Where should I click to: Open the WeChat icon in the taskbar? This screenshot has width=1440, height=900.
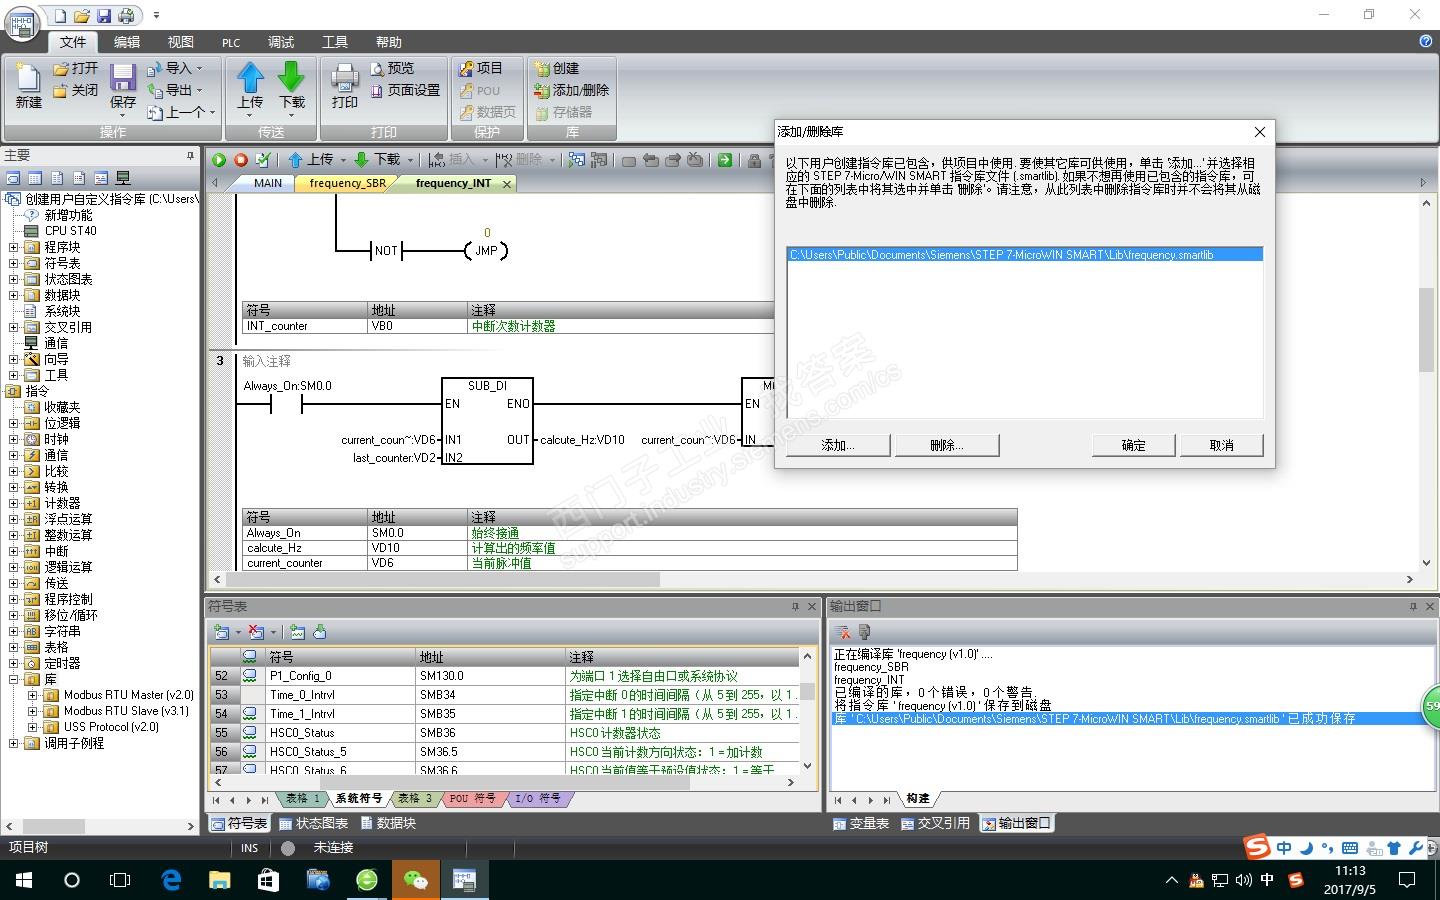[x=415, y=880]
